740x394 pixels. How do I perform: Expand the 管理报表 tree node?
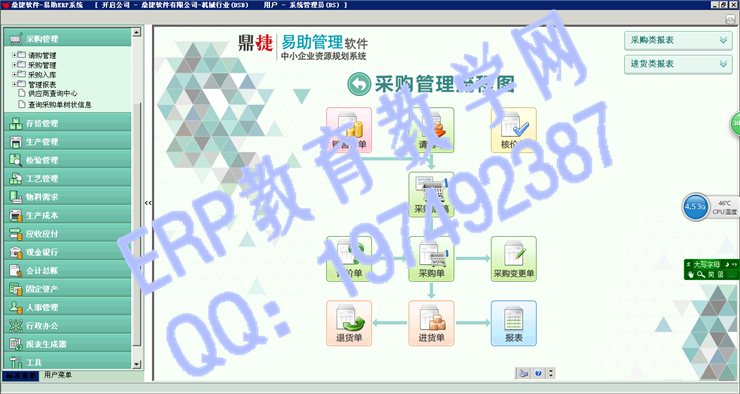coord(14,84)
